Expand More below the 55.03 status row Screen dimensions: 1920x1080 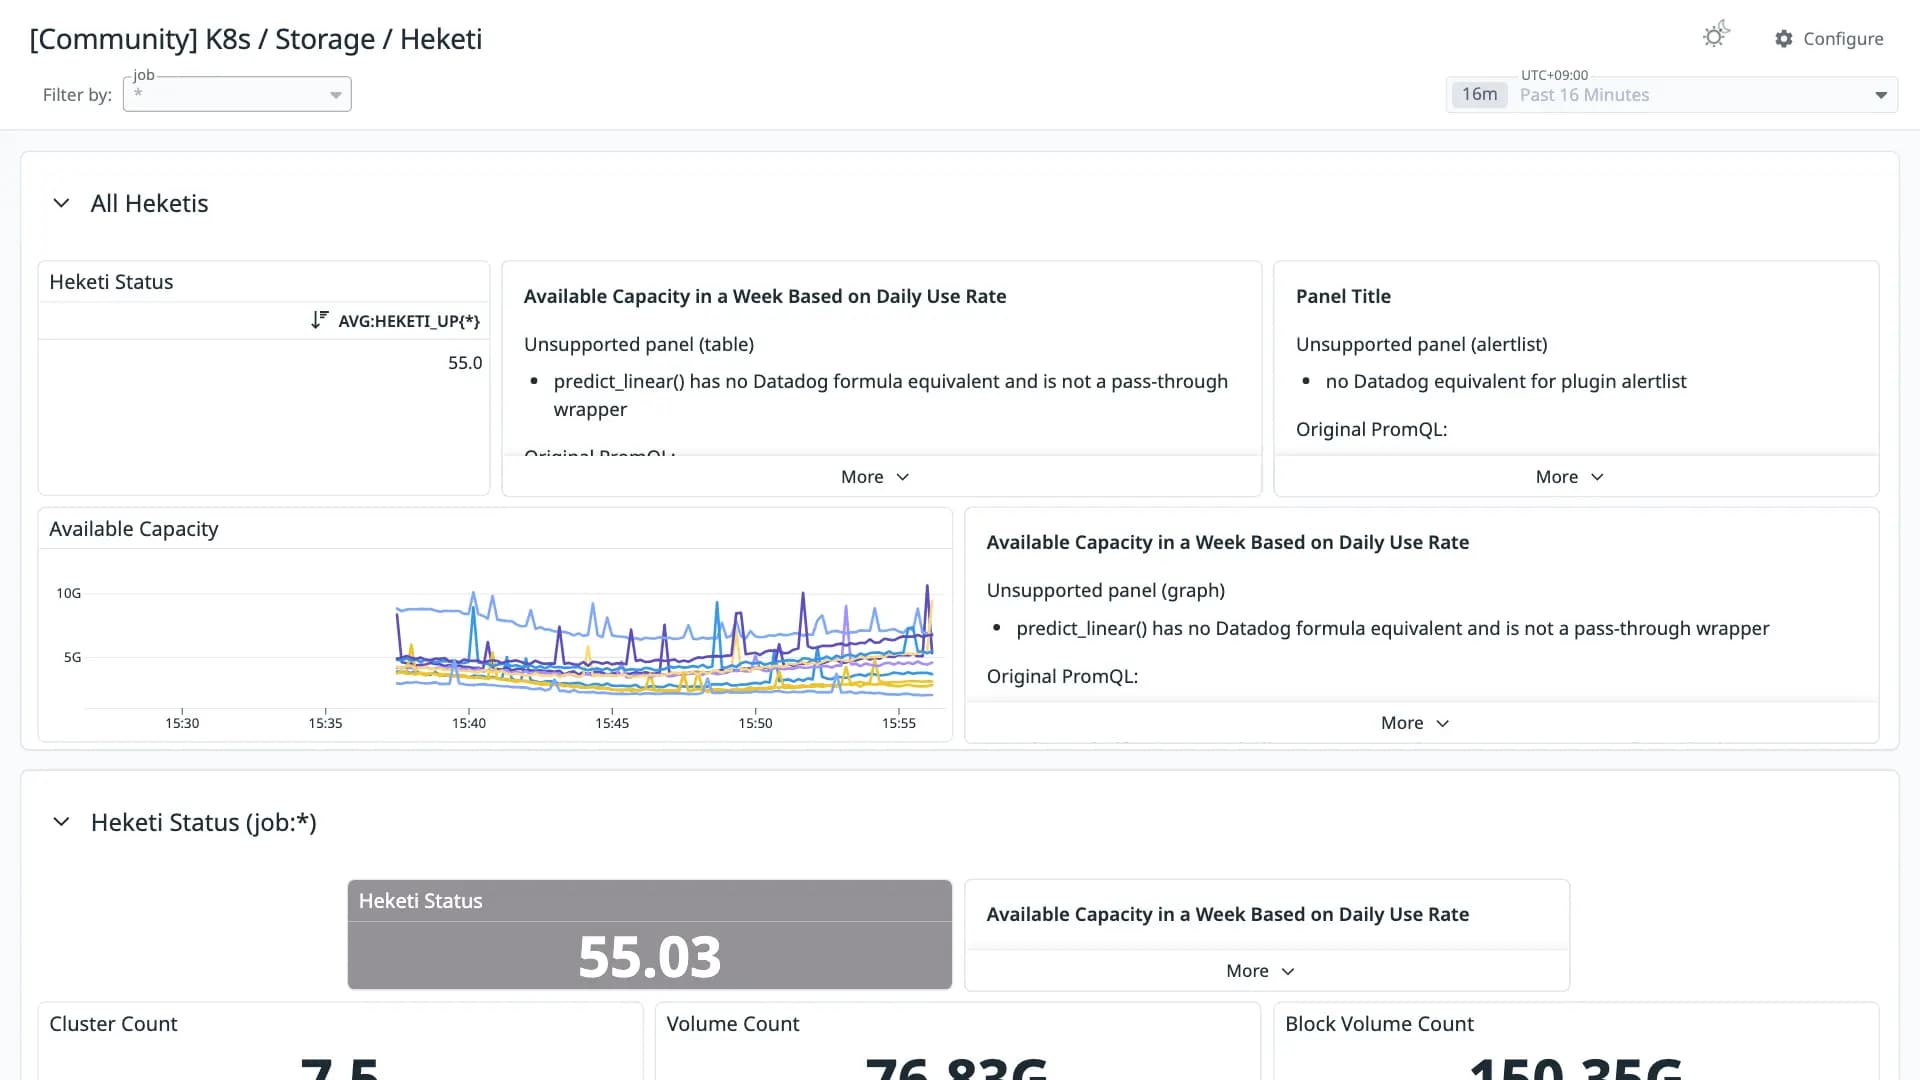pos(1260,971)
